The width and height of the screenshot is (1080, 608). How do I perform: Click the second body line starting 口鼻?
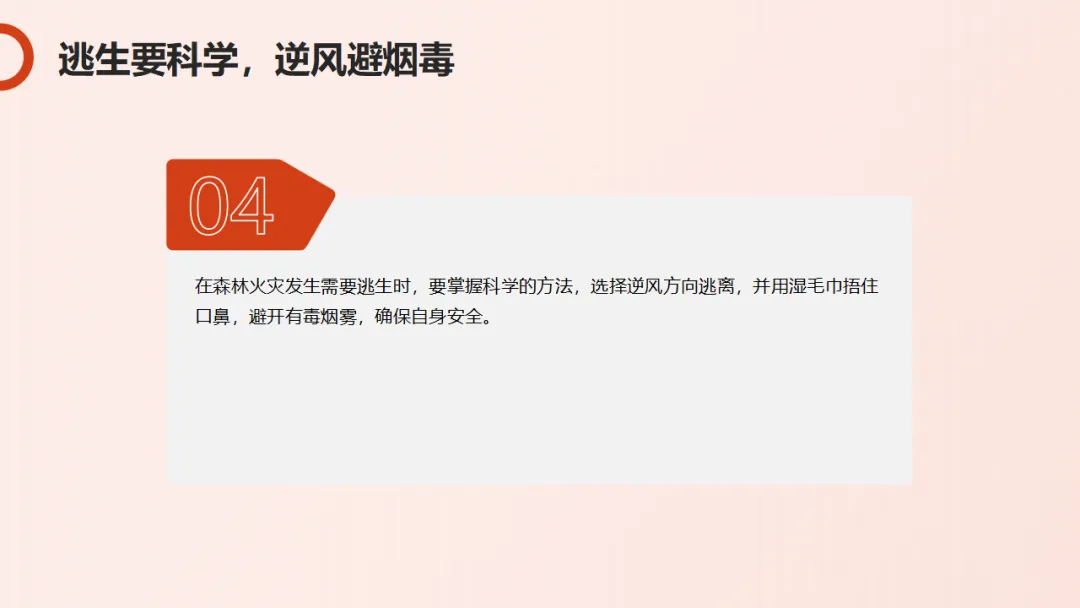[344, 317]
